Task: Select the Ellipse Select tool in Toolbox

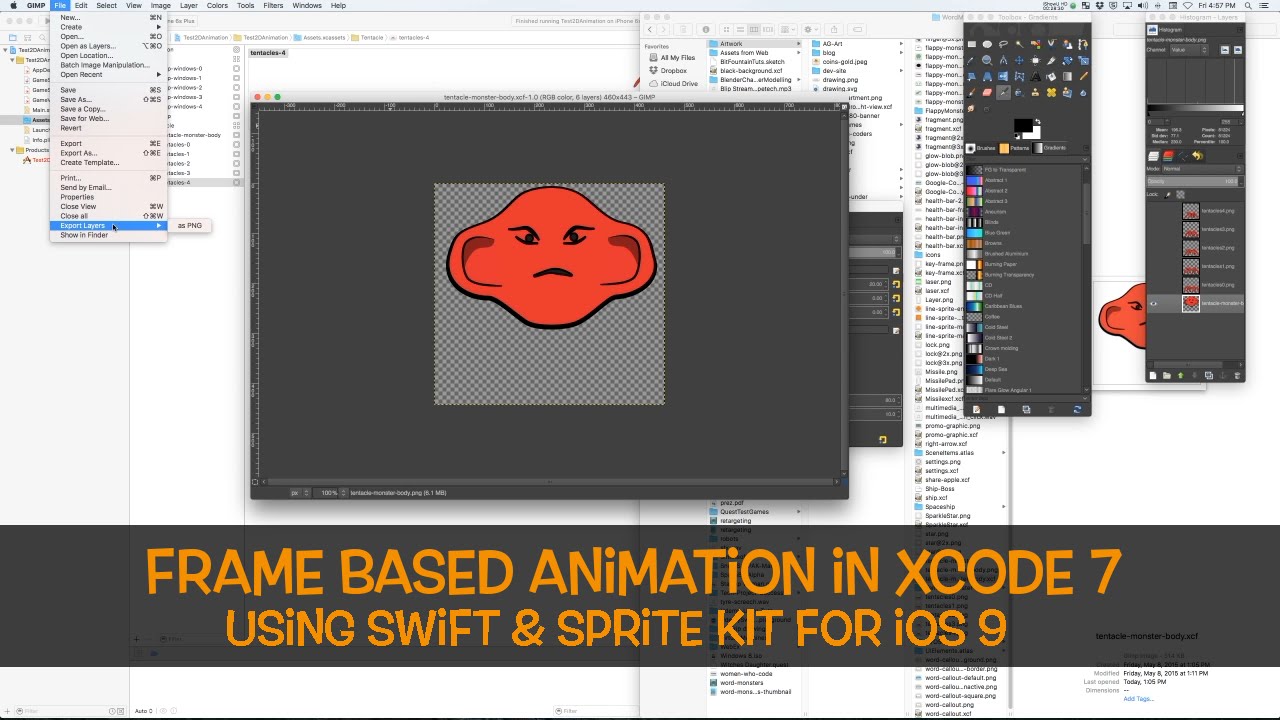Action: point(987,44)
